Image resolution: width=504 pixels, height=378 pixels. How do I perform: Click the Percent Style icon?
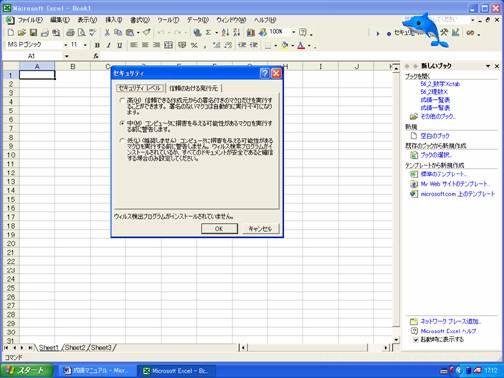coord(194,45)
